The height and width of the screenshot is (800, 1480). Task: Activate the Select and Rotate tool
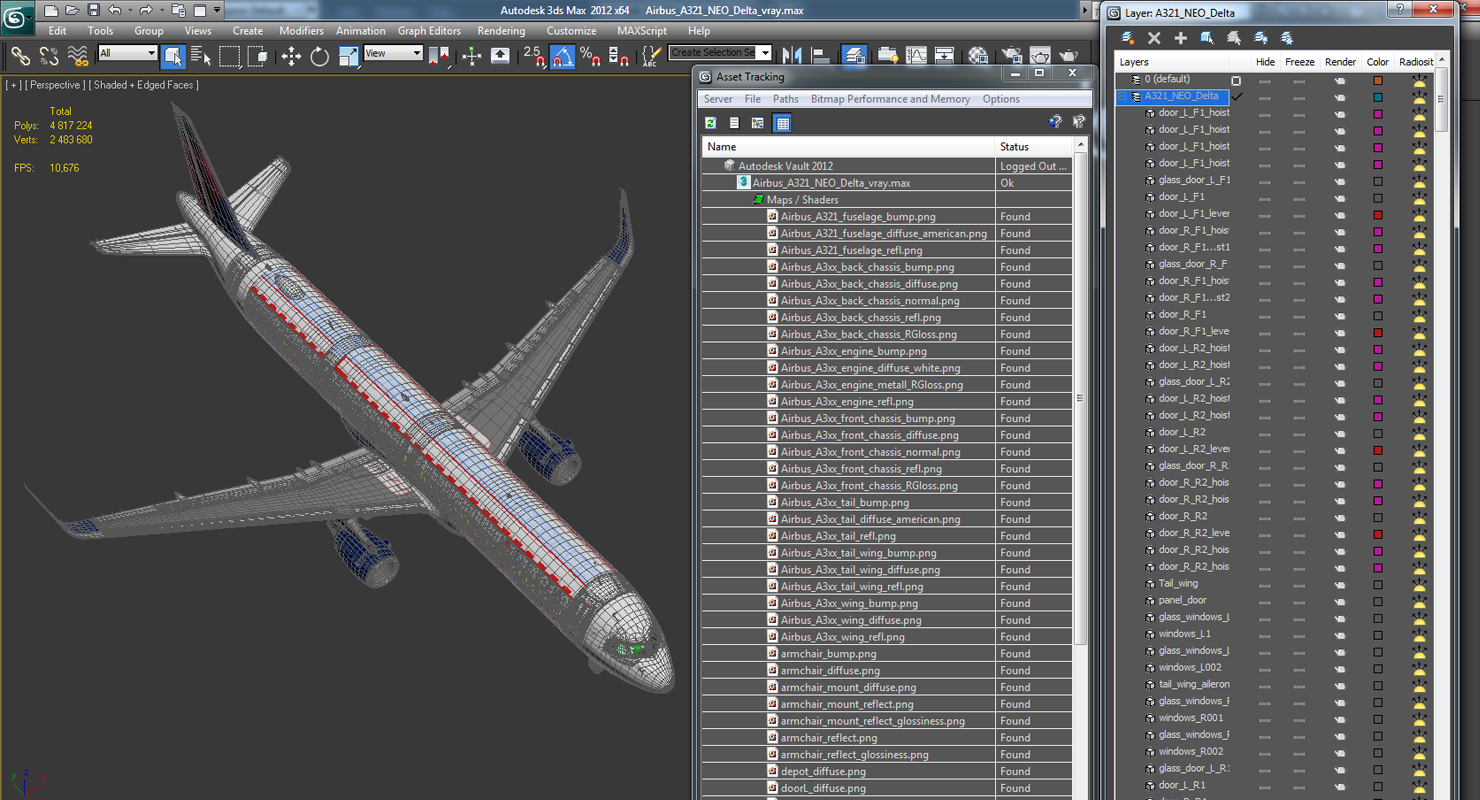[320, 56]
